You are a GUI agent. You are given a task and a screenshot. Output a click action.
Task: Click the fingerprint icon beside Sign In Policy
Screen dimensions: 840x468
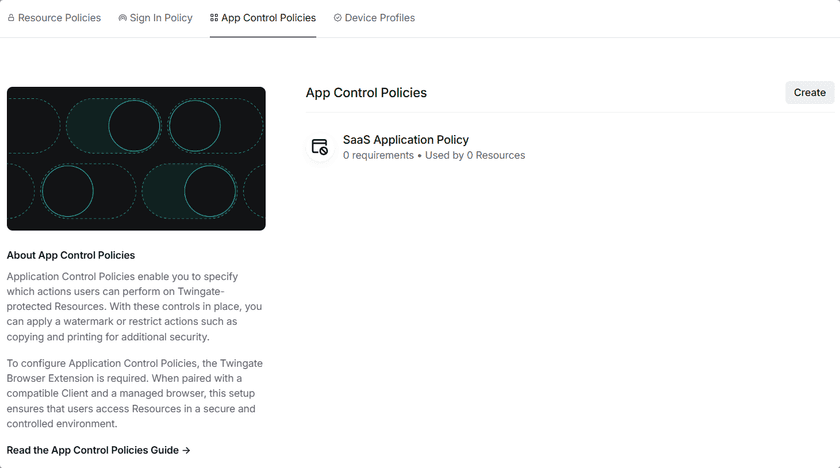(x=122, y=18)
